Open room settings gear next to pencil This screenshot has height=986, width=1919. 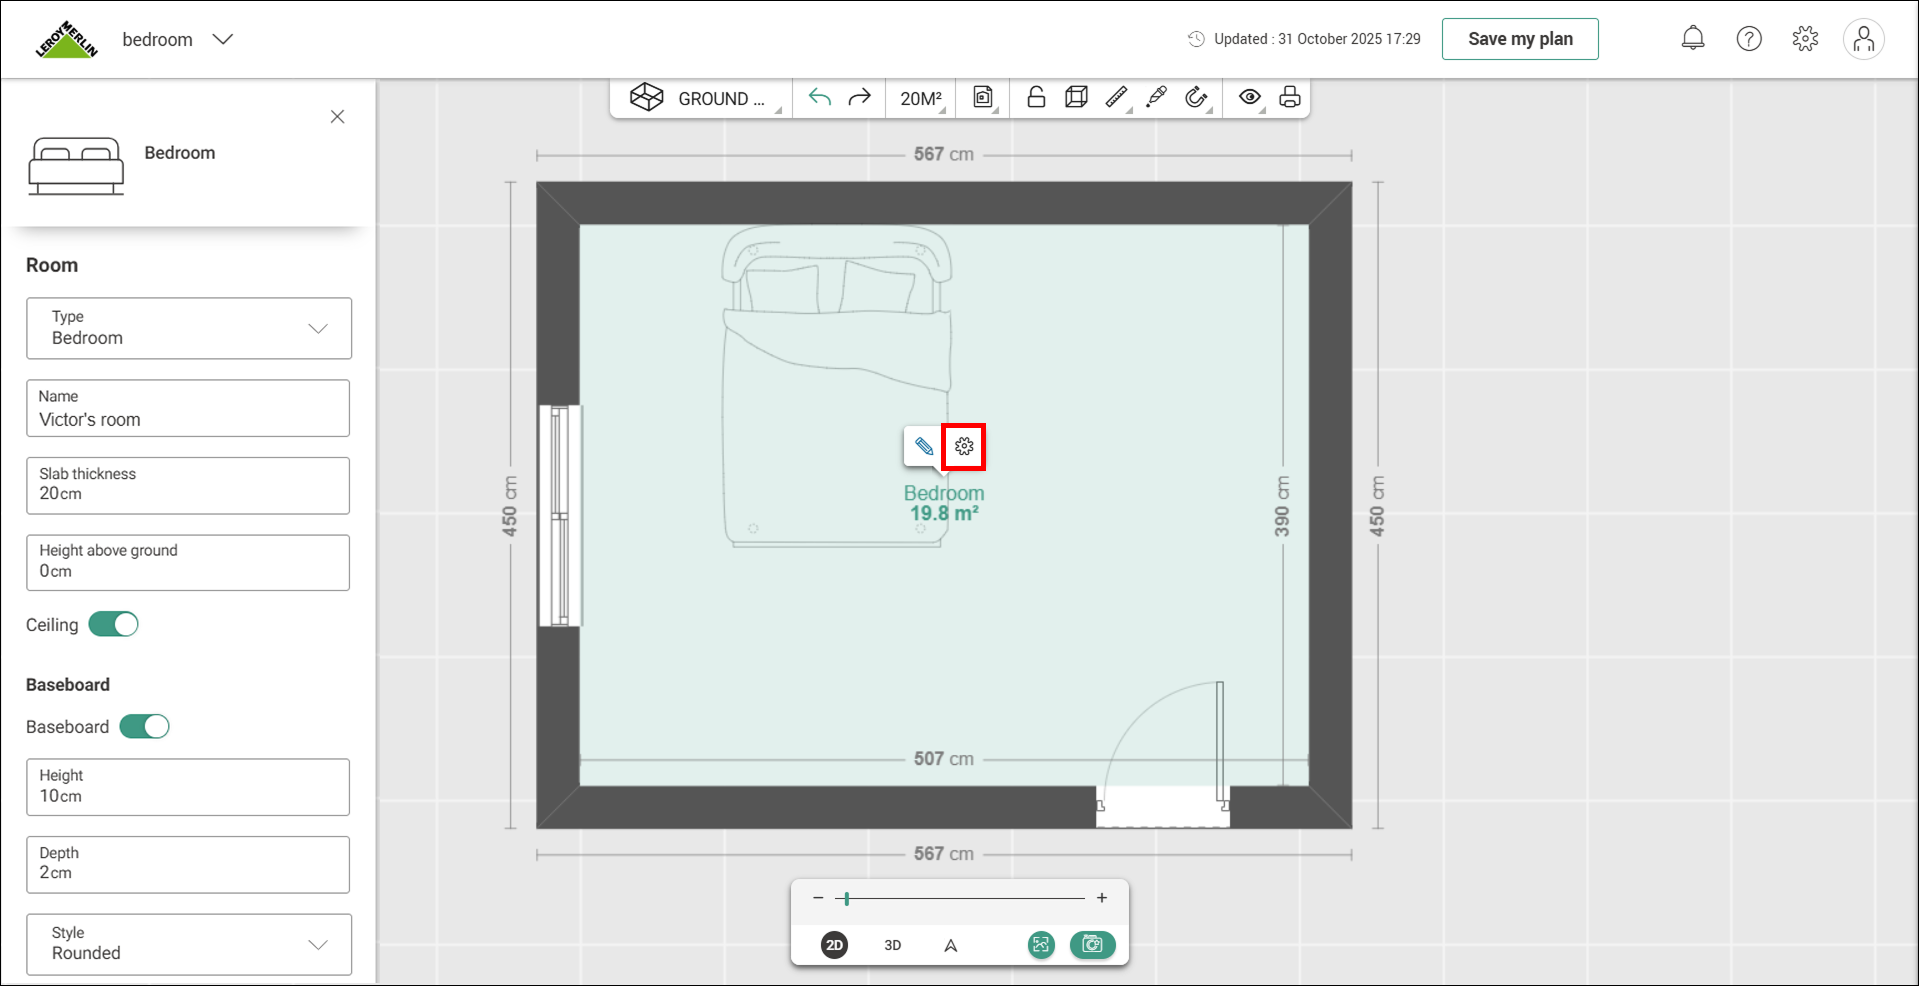point(964,446)
